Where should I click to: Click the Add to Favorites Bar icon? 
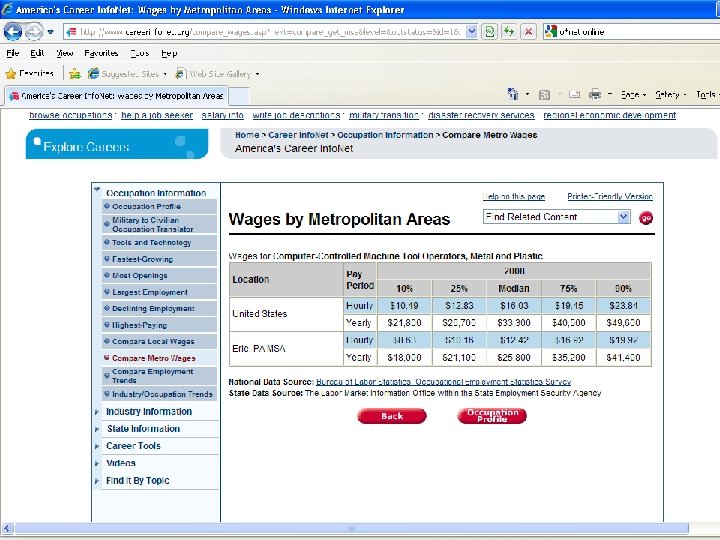coord(75,73)
